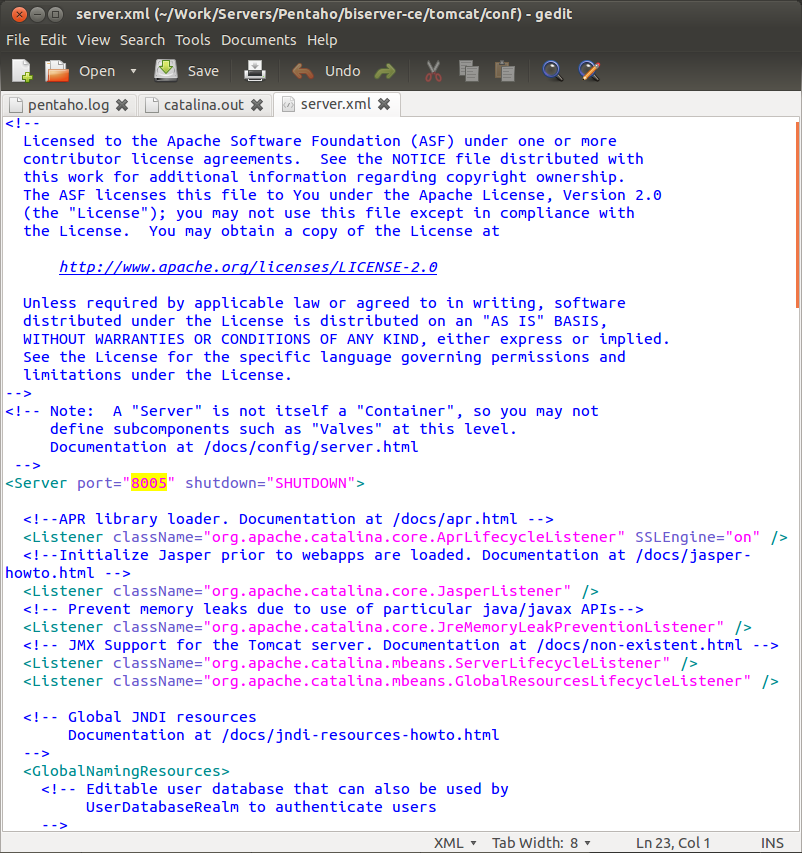Screen dimensions: 802x853
Task: Copy selection with the copy icon
Action: 468,71
